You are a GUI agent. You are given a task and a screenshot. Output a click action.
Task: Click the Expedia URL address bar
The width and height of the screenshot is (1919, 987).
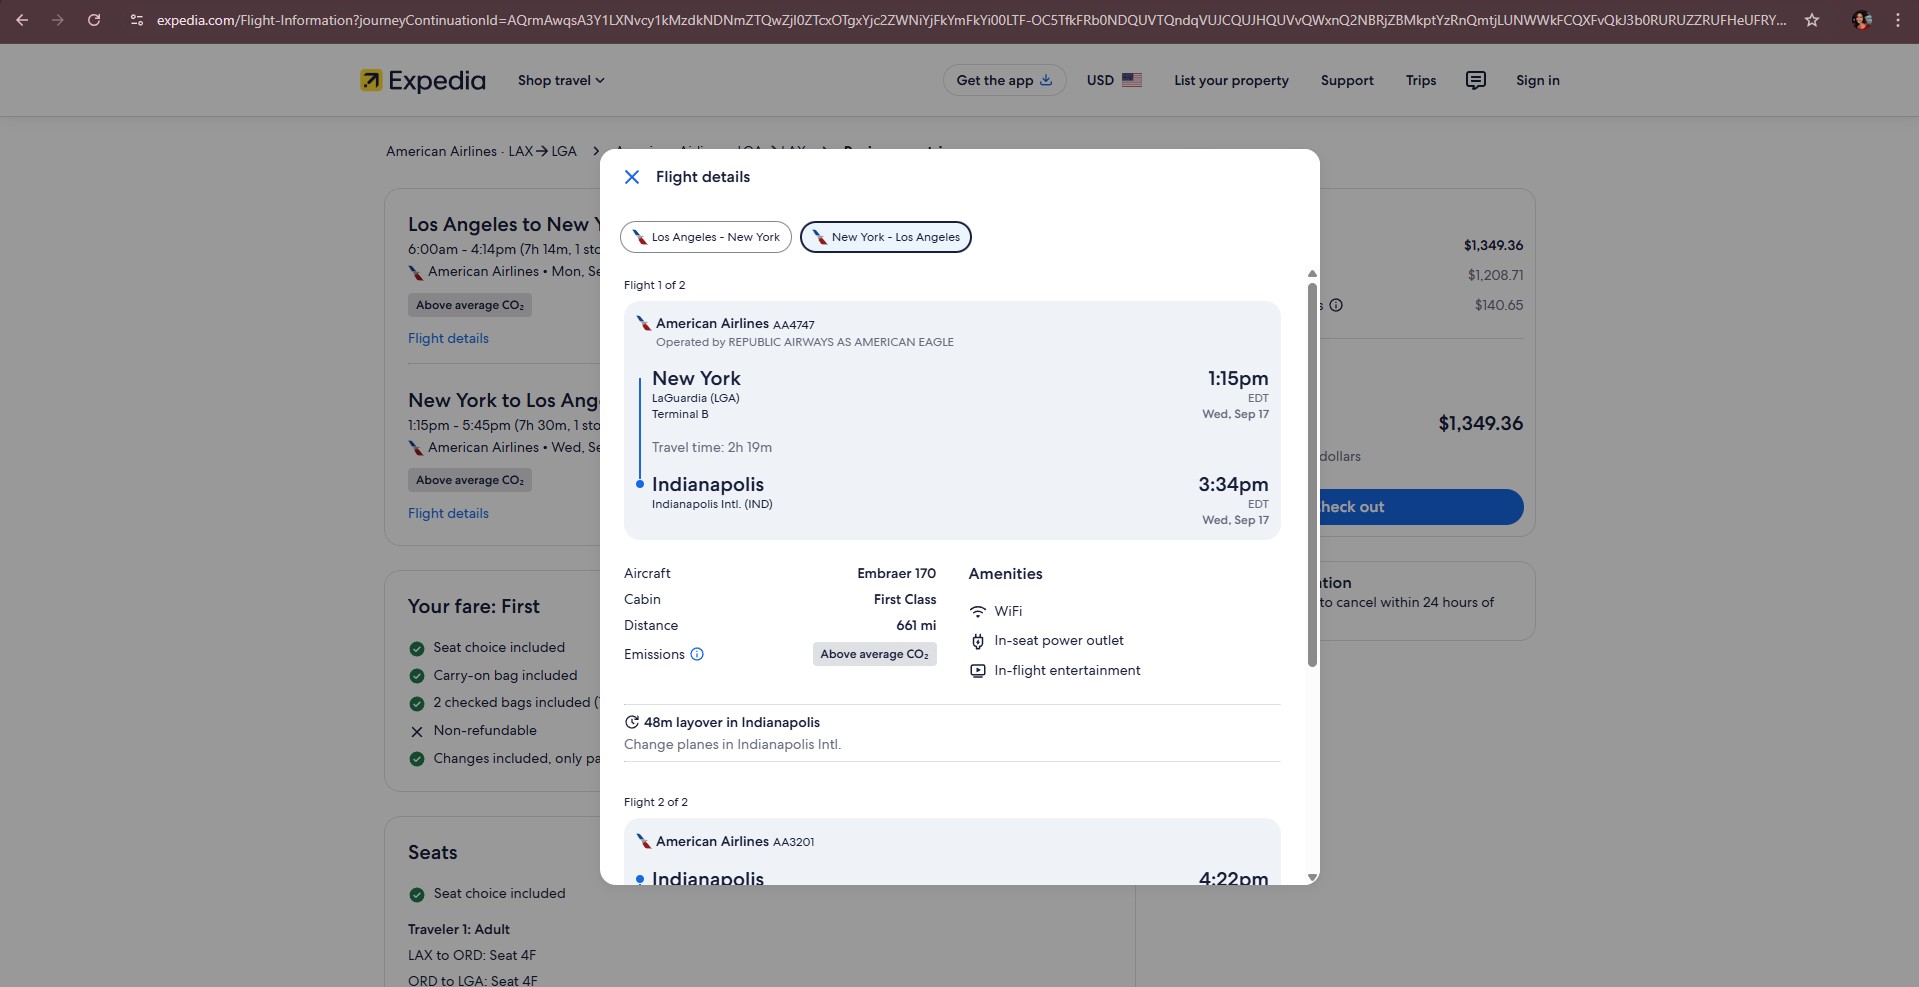click(970, 20)
